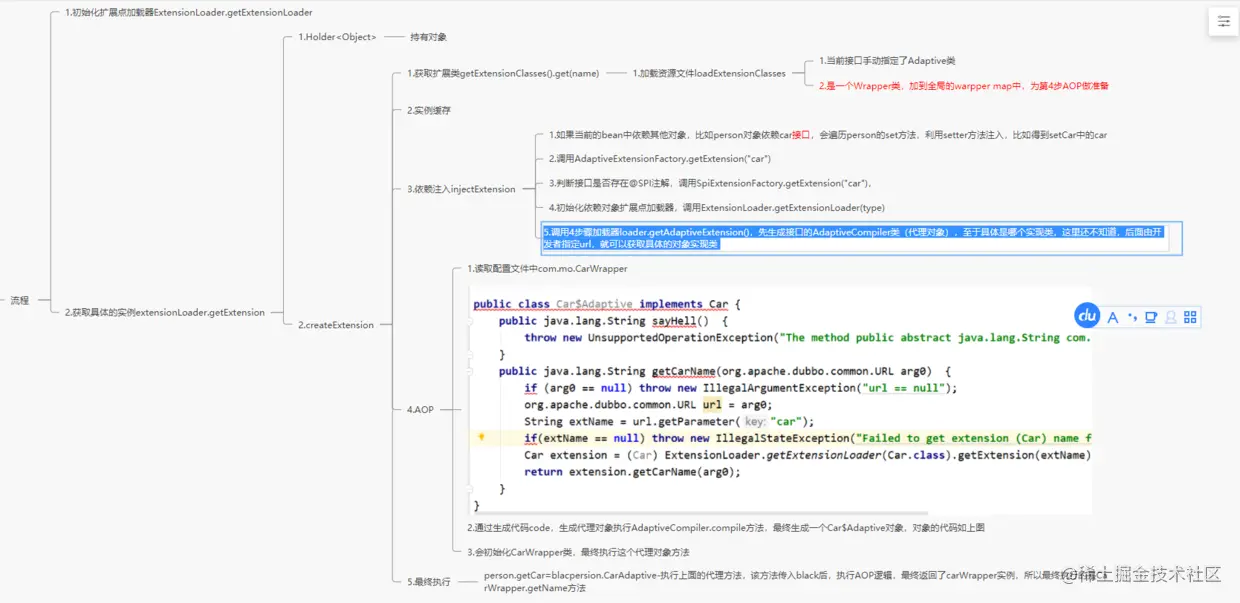Screen dimensions: 1240x603
Task: Click the blue Baidu 'du' circle icon
Action: coord(1087,316)
